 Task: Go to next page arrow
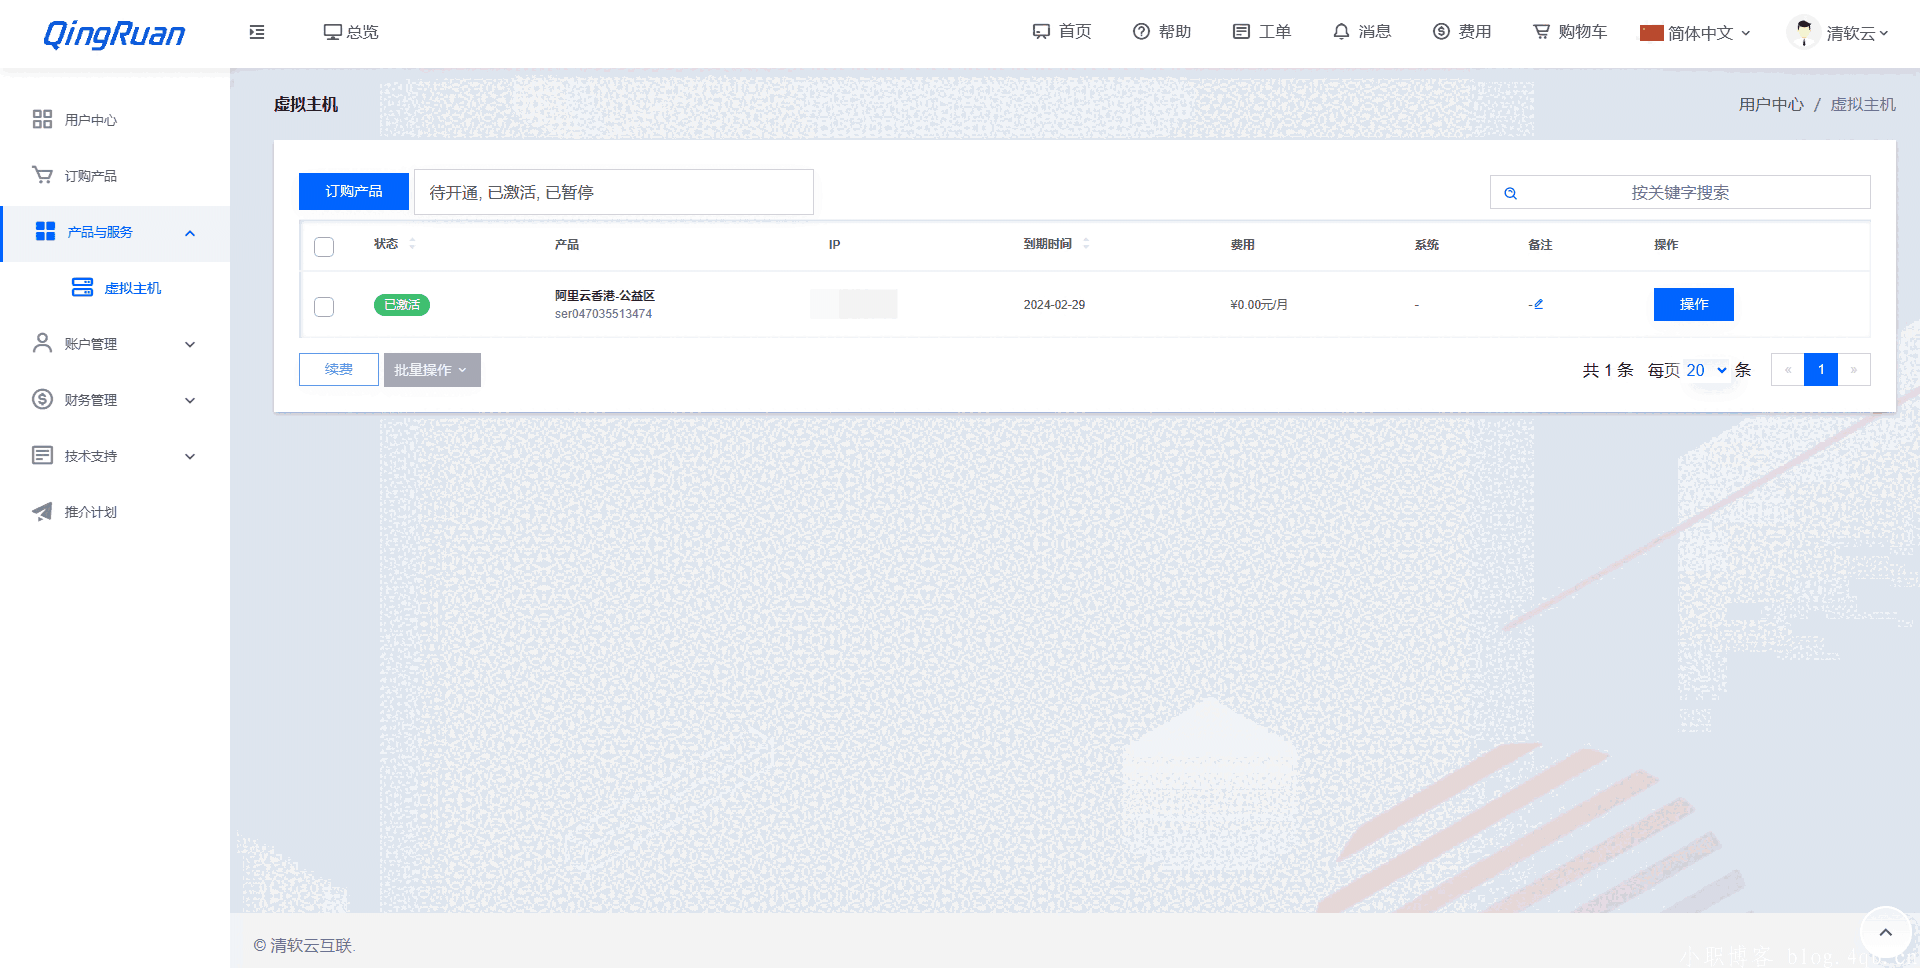(1854, 370)
